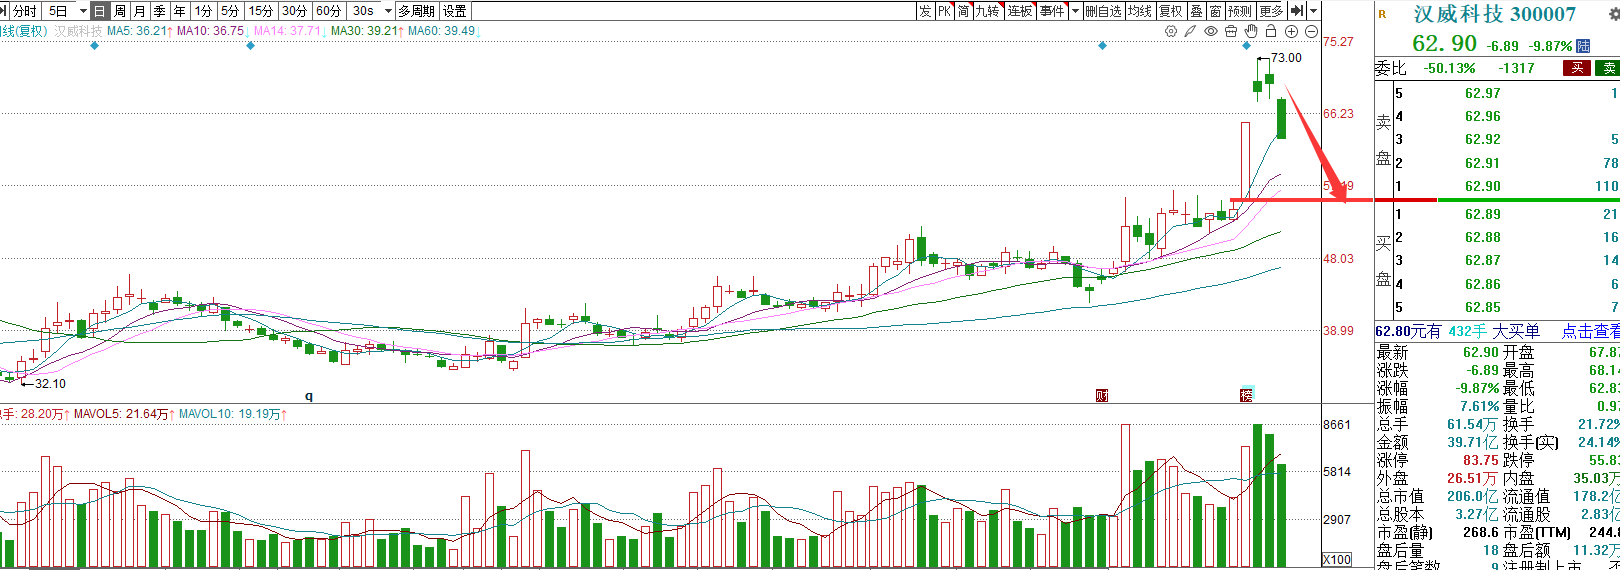Image resolution: width=1620 pixels, height=570 pixels.
Task: Click stock title 汉威科技 300007
Action: (1494, 14)
